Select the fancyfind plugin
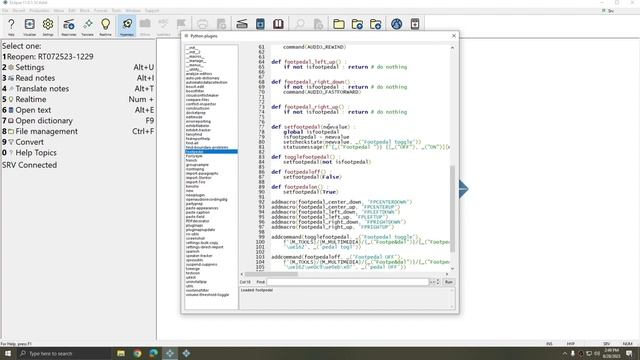 click(x=194, y=134)
